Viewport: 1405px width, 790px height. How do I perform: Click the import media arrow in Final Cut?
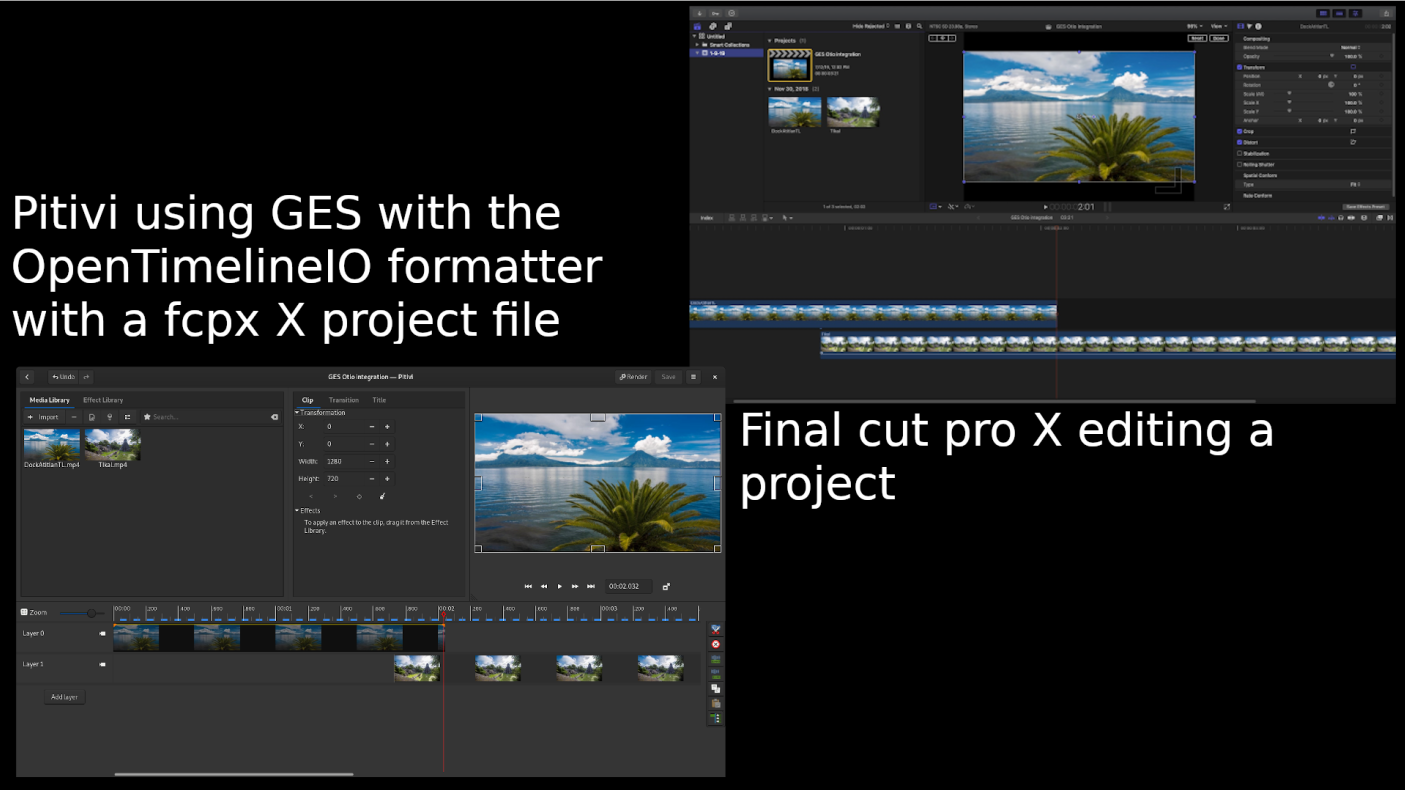pos(699,13)
